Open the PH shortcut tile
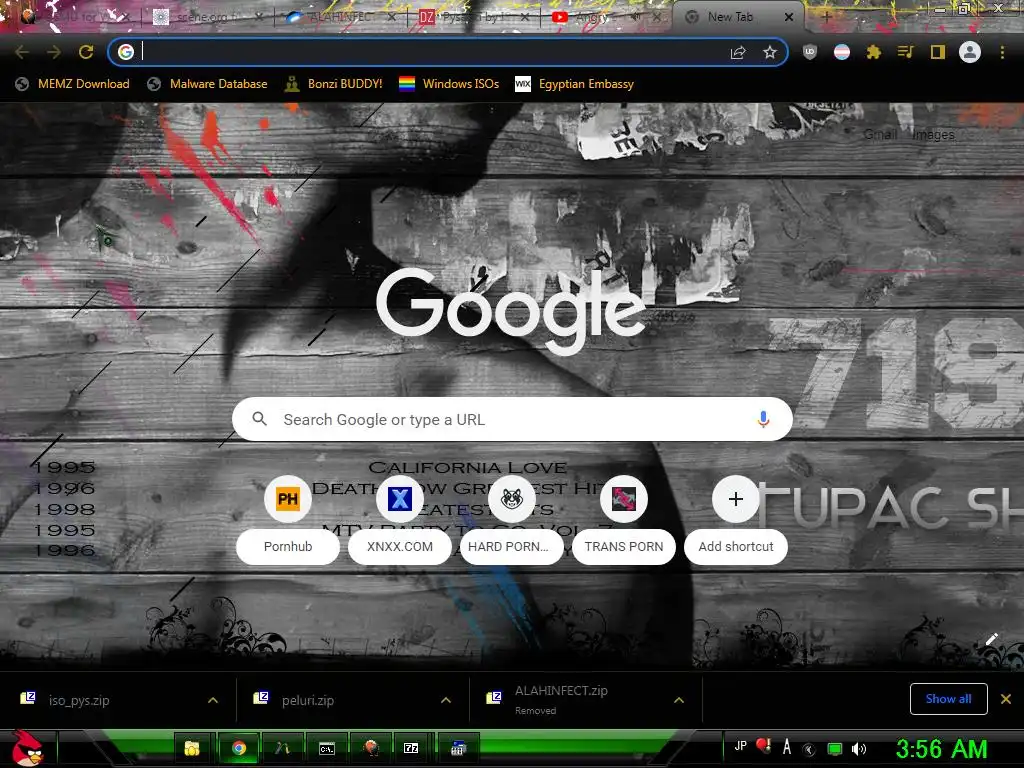The height and width of the screenshot is (768, 1024). [288, 520]
